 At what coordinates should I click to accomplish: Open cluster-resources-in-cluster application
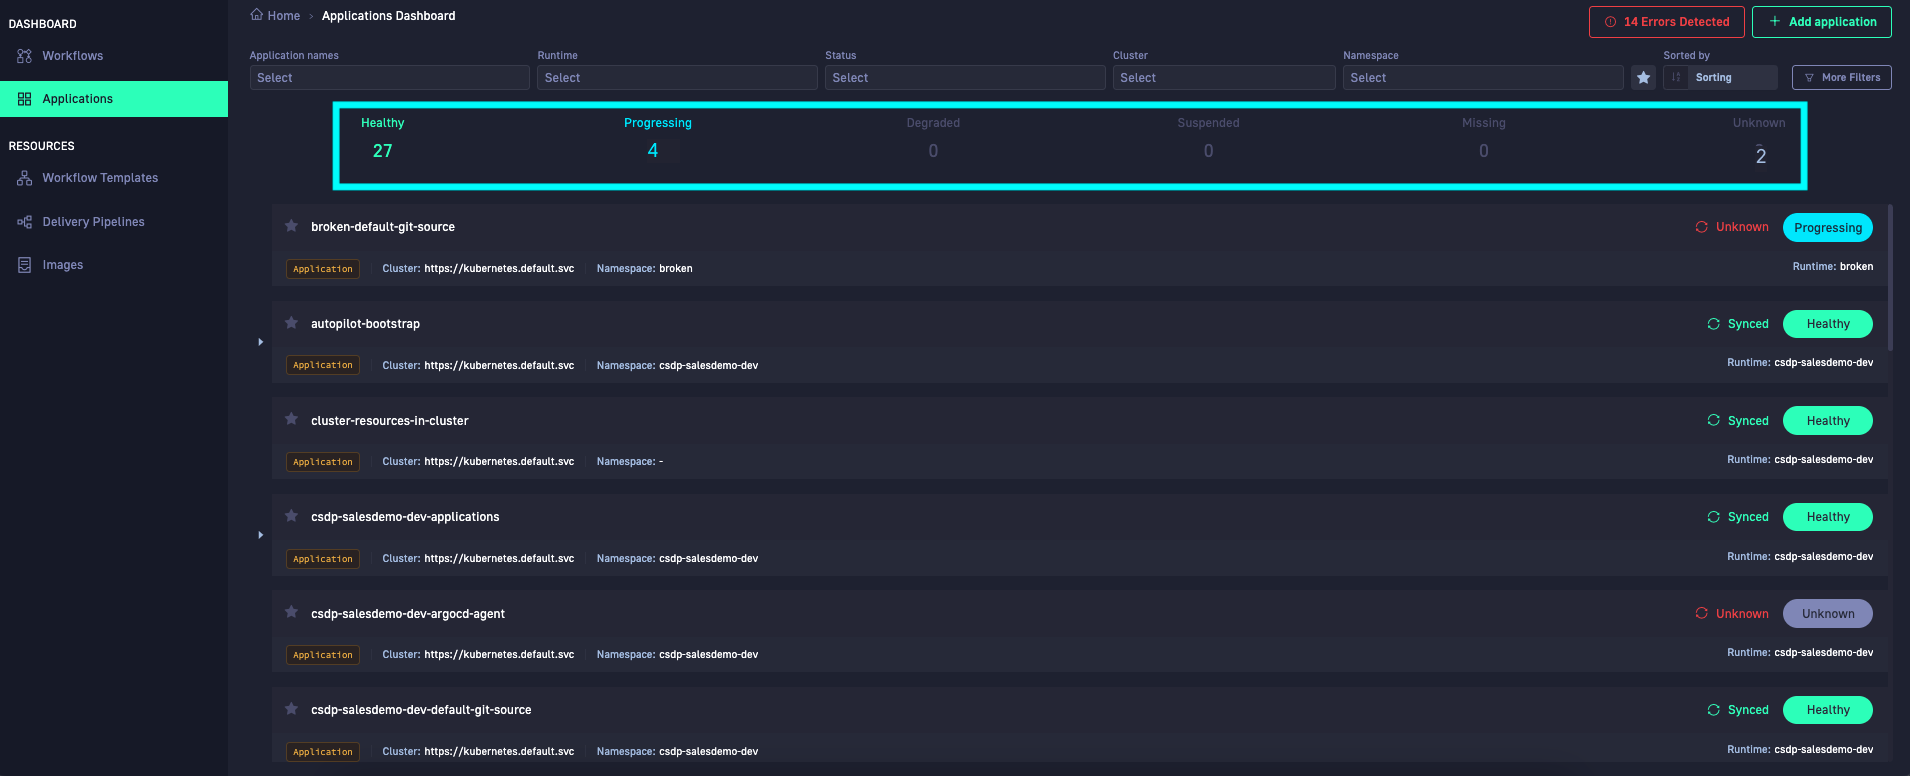390,421
